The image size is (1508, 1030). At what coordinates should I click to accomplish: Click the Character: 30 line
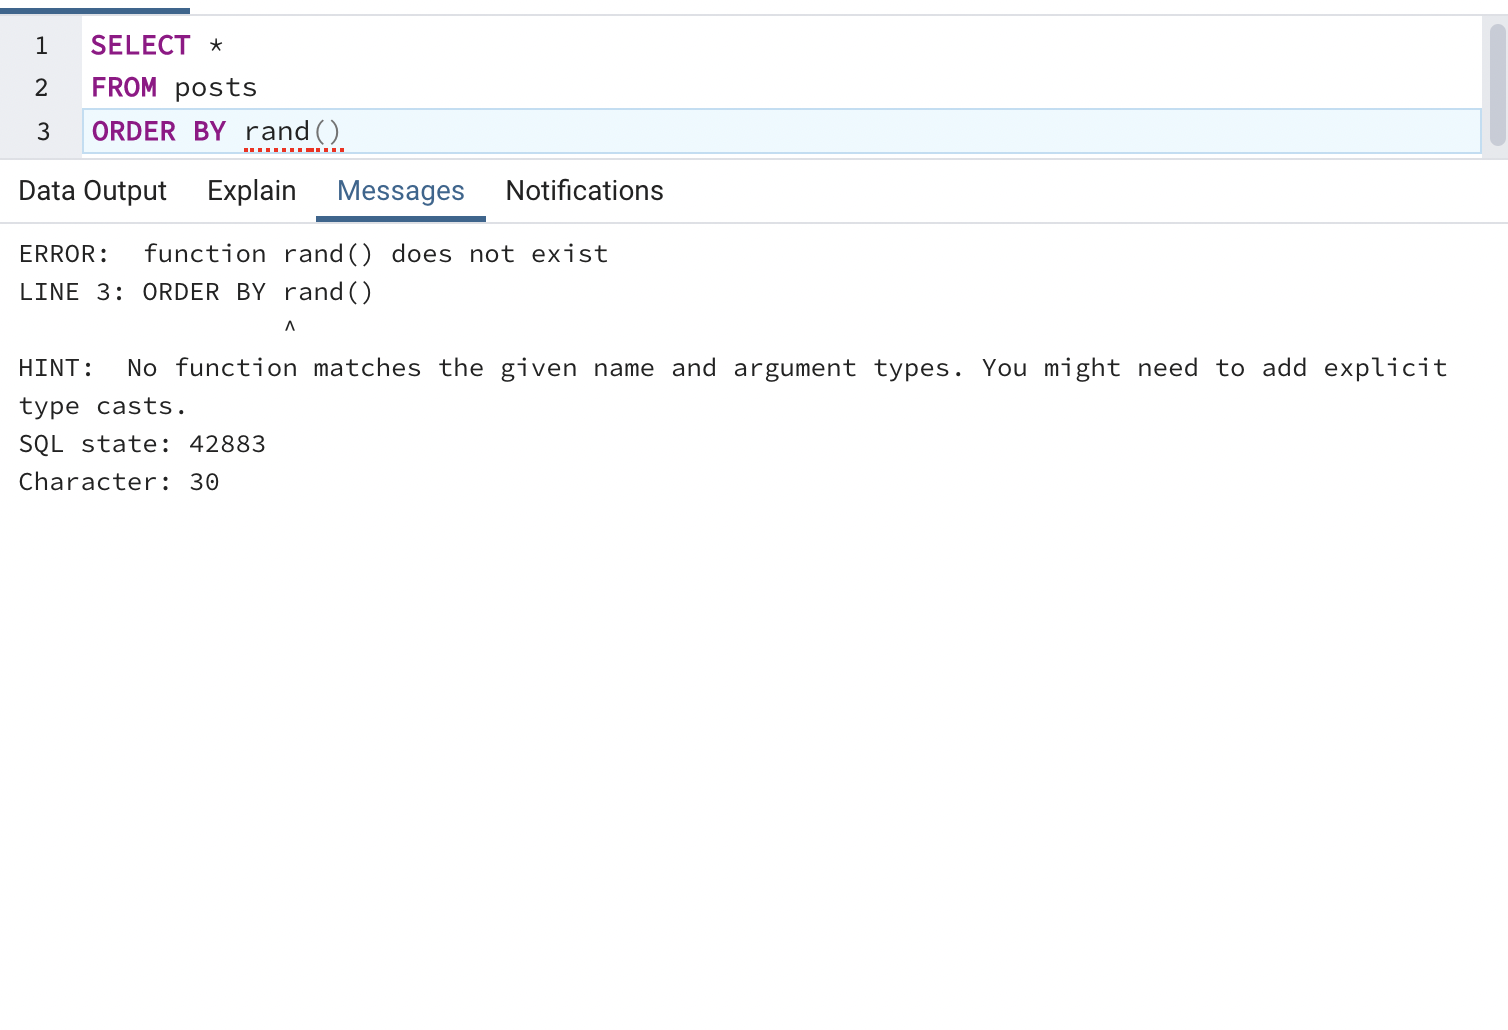[119, 482]
